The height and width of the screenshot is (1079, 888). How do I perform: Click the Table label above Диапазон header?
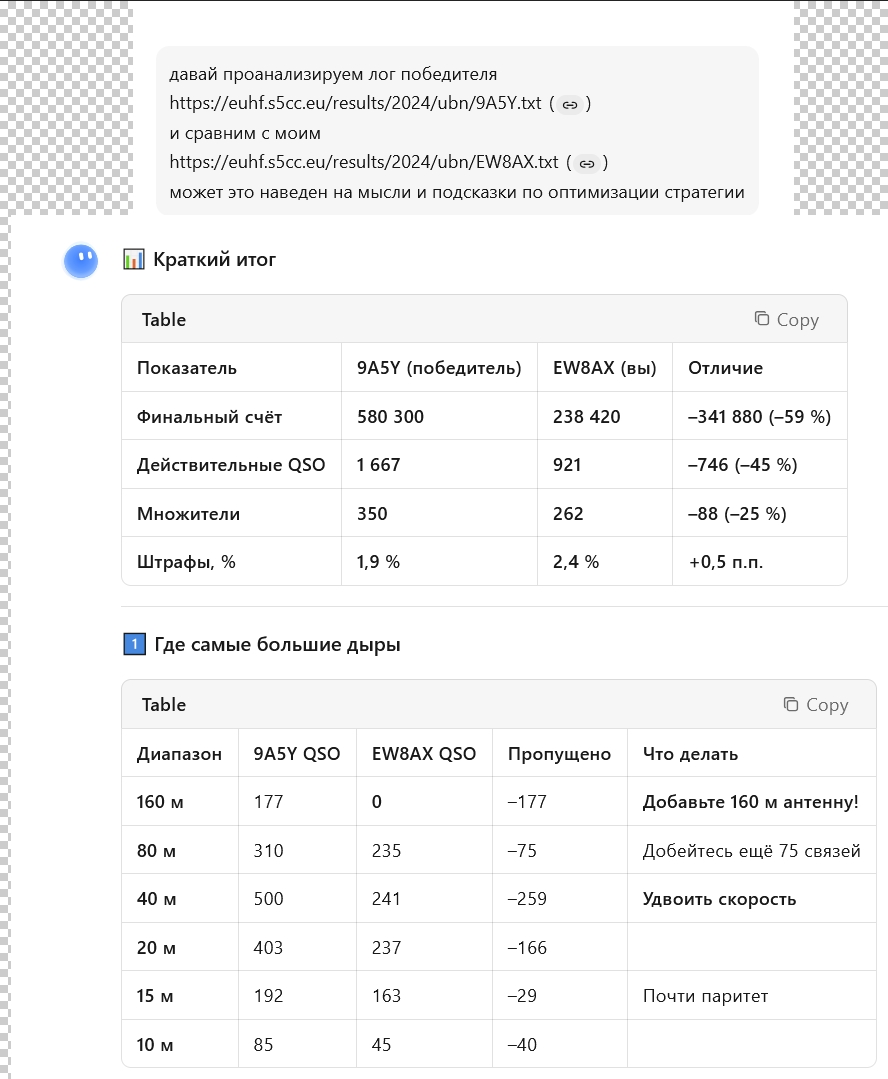pos(164,705)
